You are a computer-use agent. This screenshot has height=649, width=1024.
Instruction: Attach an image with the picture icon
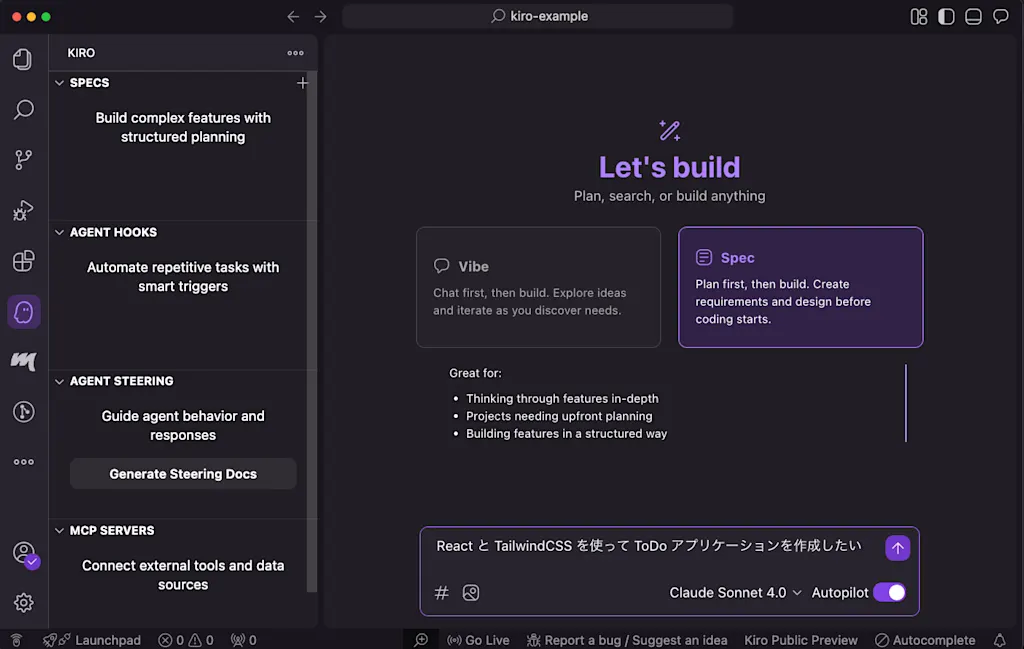[x=471, y=592]
